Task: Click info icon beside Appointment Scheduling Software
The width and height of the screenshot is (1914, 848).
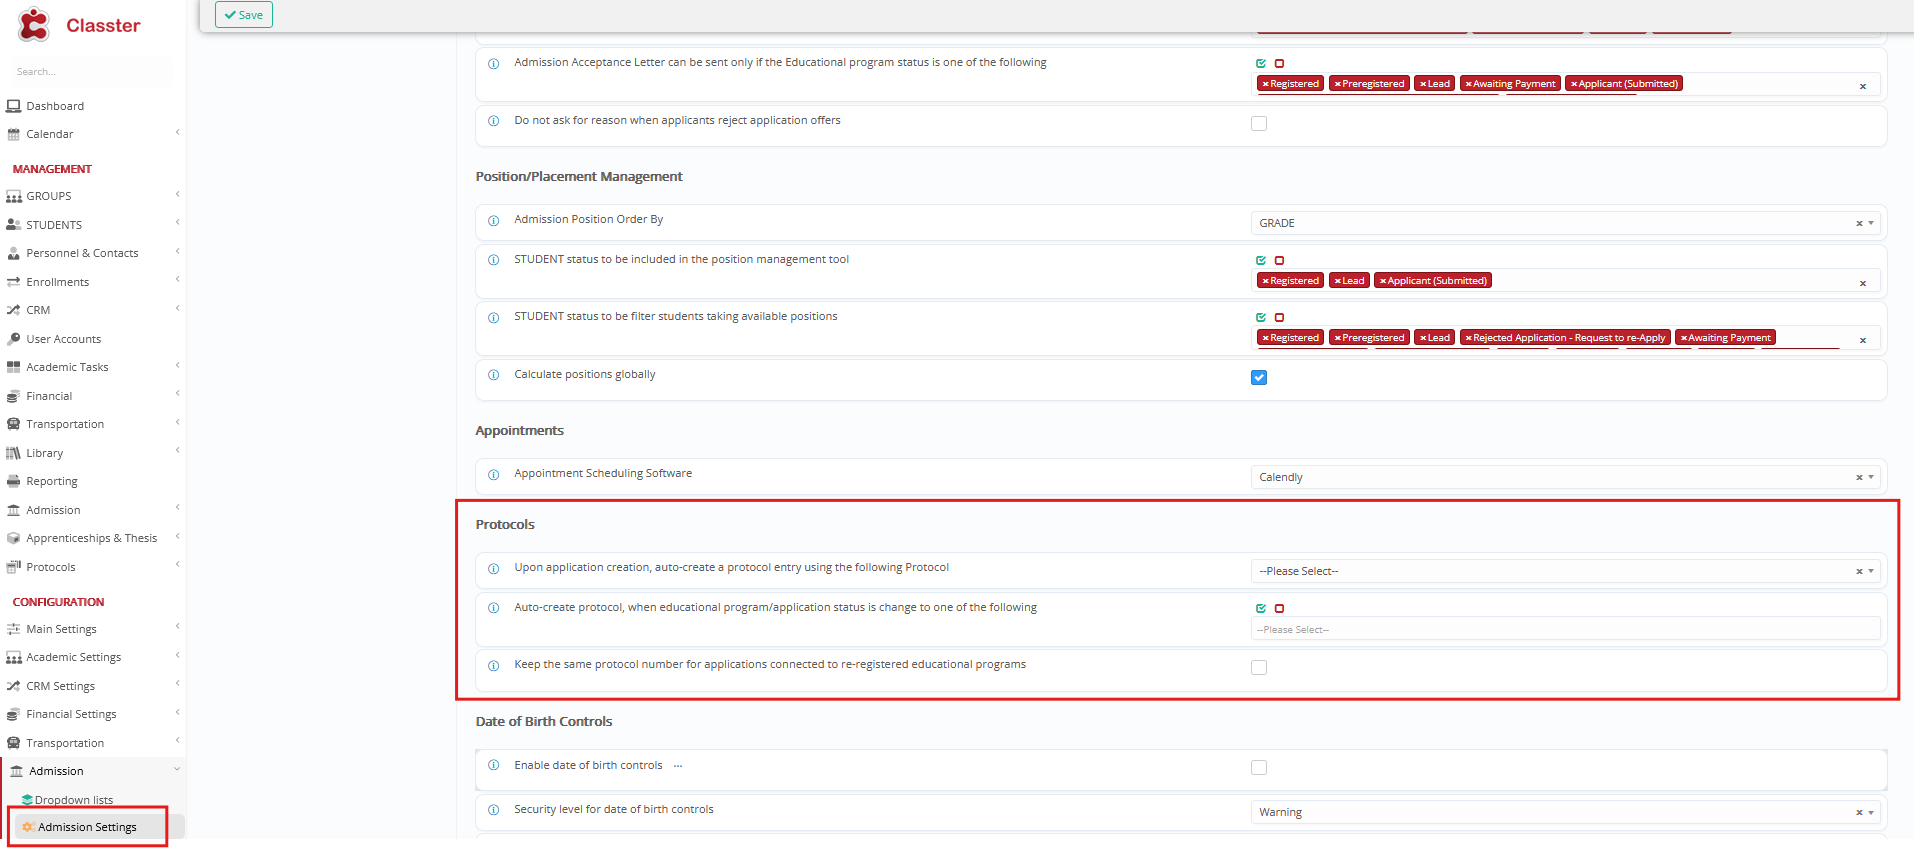Action: (493, 475)
